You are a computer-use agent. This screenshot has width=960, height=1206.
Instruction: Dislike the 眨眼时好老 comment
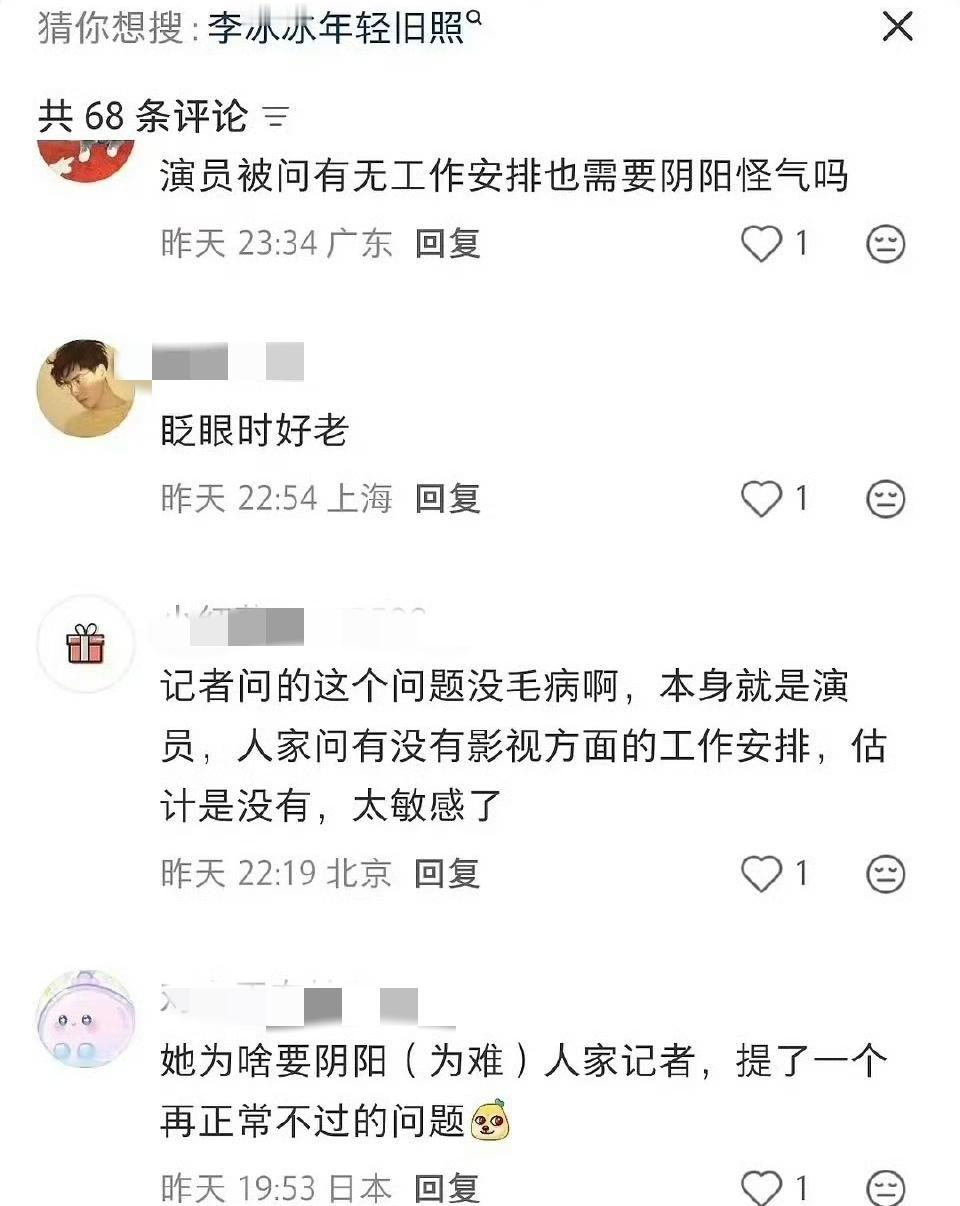(x=885, y=498)
